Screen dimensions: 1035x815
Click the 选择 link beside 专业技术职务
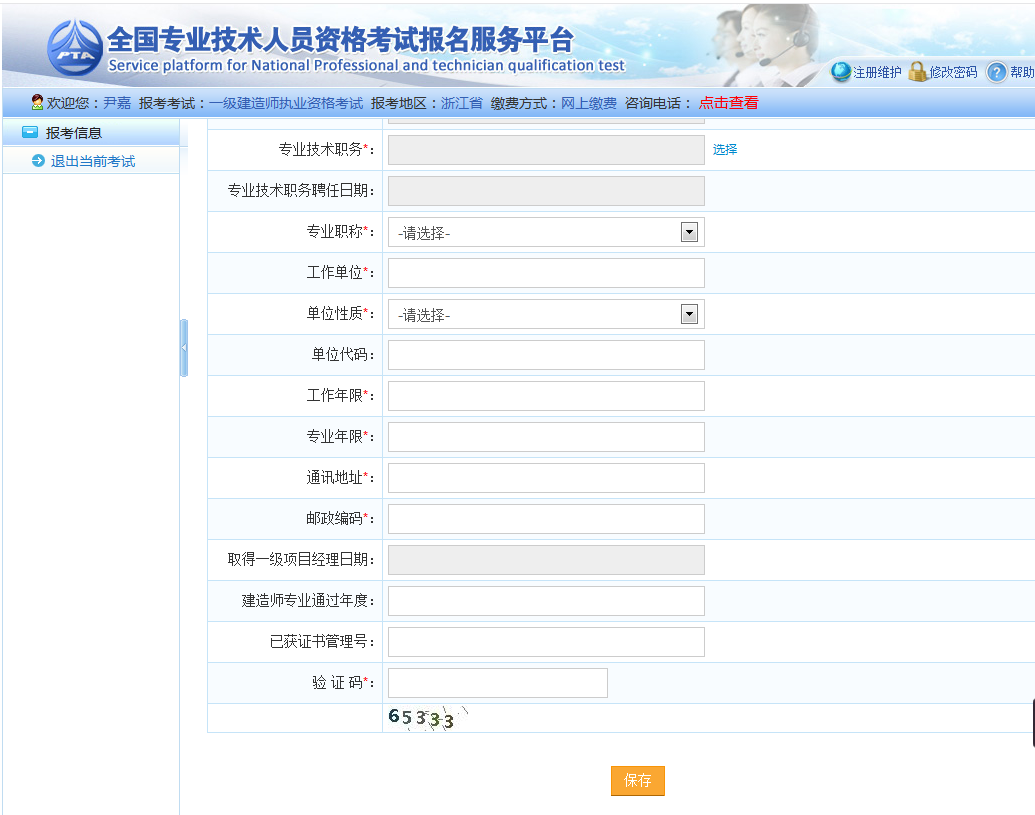coord(725,149)
